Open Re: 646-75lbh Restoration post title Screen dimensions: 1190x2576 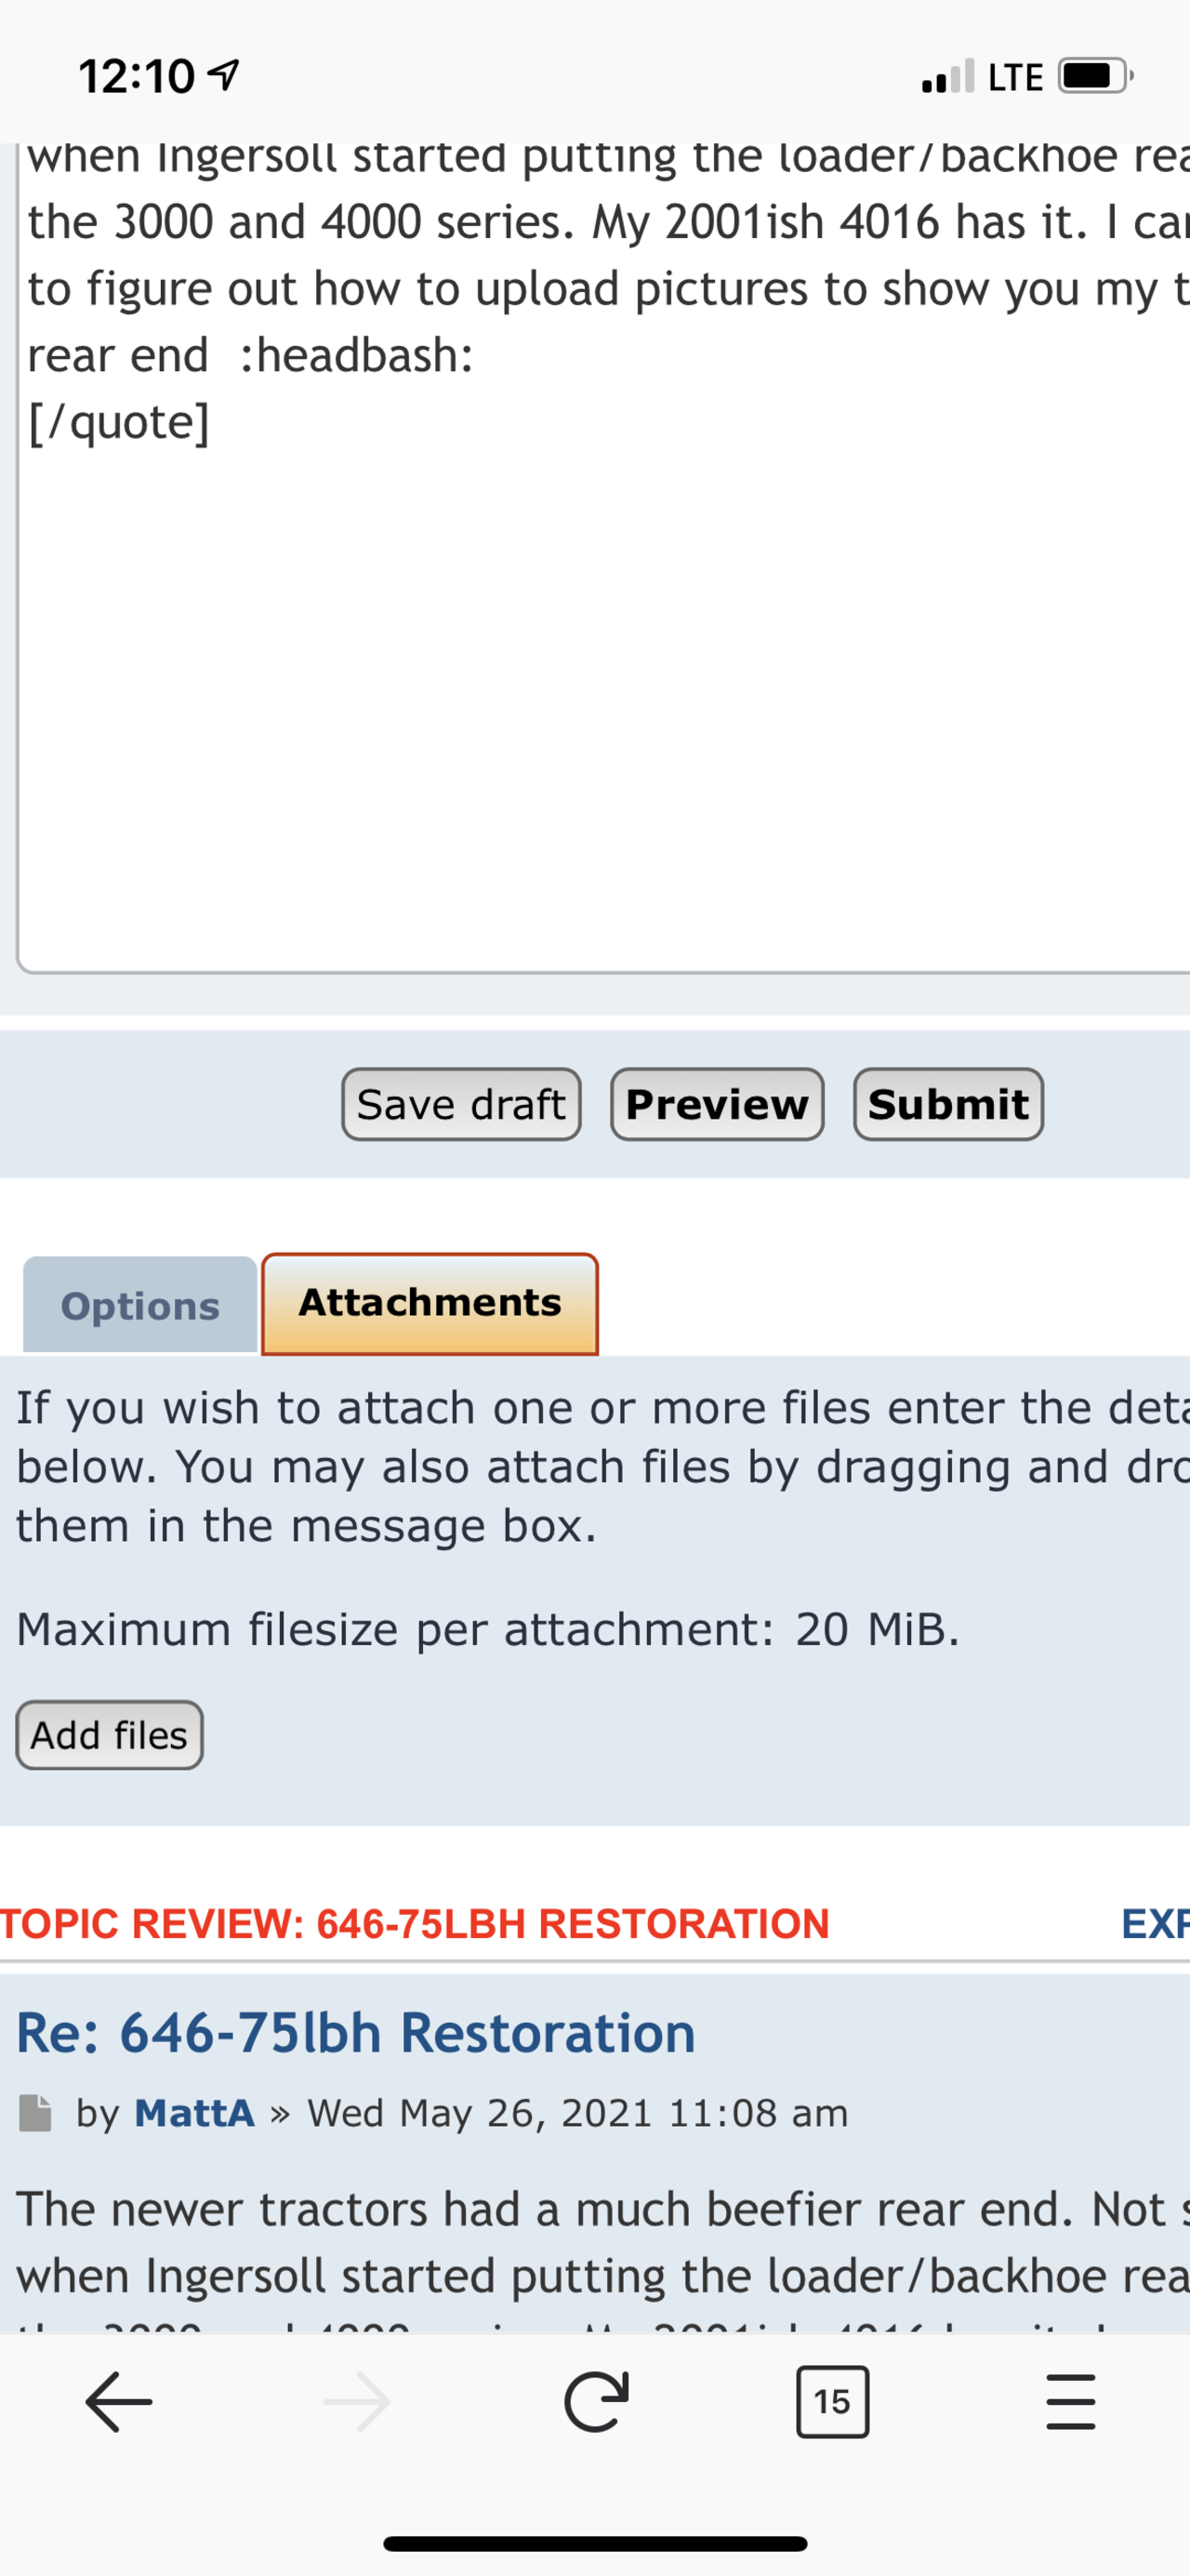pyautogui.click(x=355, y=2033)
